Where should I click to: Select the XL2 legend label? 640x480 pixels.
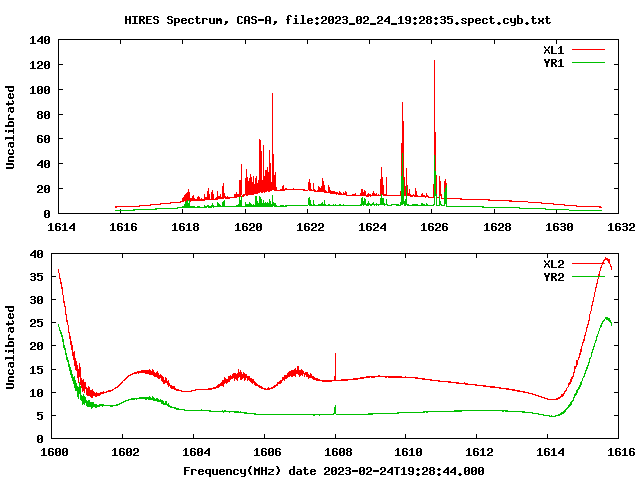pos(553,264)
